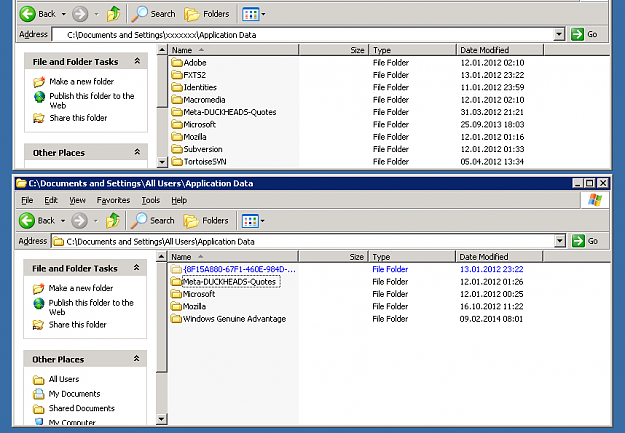Collapse Other Places in All Users window
The image size is (625, 433).
point(136,358)
